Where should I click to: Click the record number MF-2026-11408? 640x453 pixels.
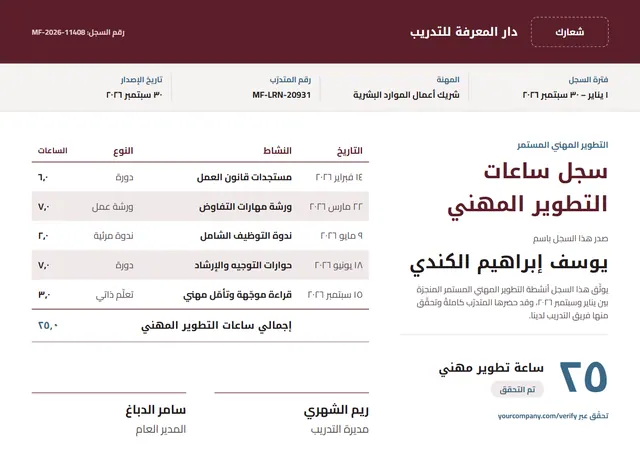(58, 32)
